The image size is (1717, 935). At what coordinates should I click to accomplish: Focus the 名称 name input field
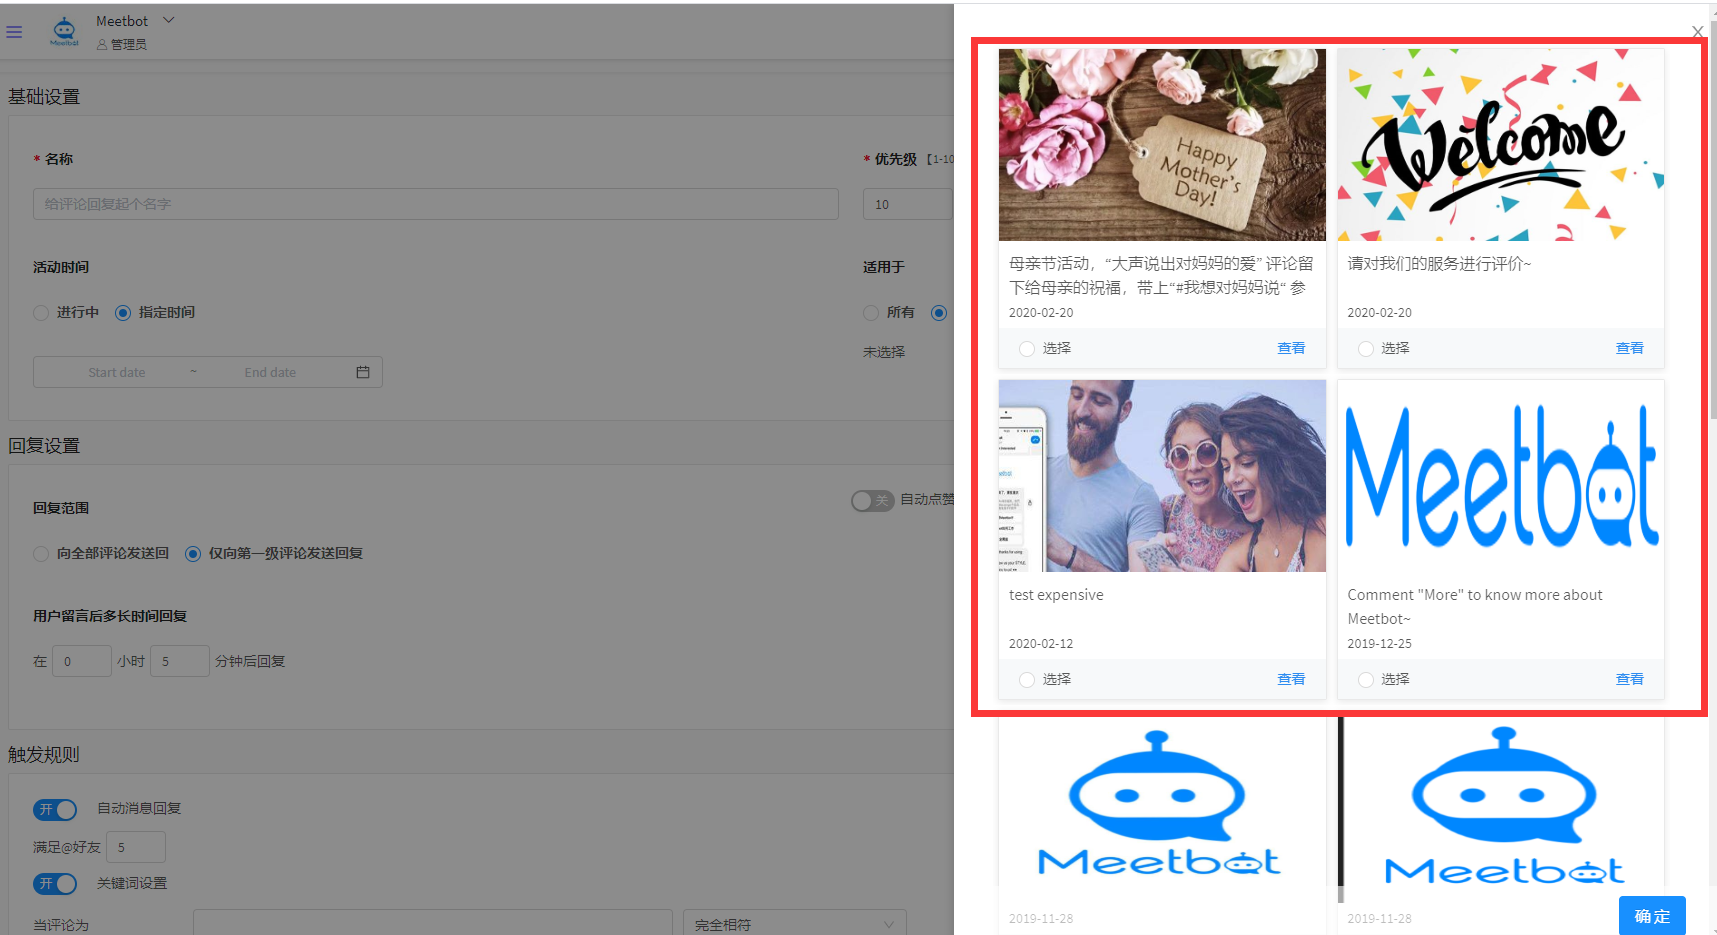click(x=436, y=204)
